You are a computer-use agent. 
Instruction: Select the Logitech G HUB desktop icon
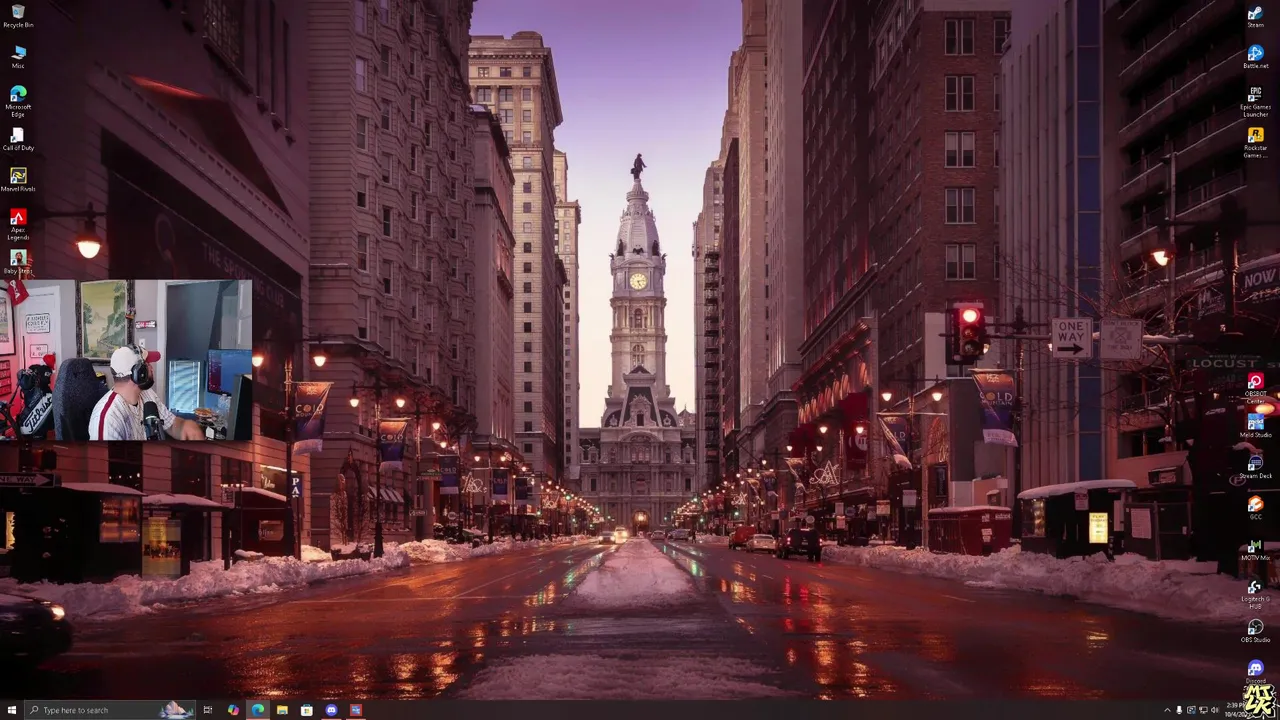[1255, 593]
